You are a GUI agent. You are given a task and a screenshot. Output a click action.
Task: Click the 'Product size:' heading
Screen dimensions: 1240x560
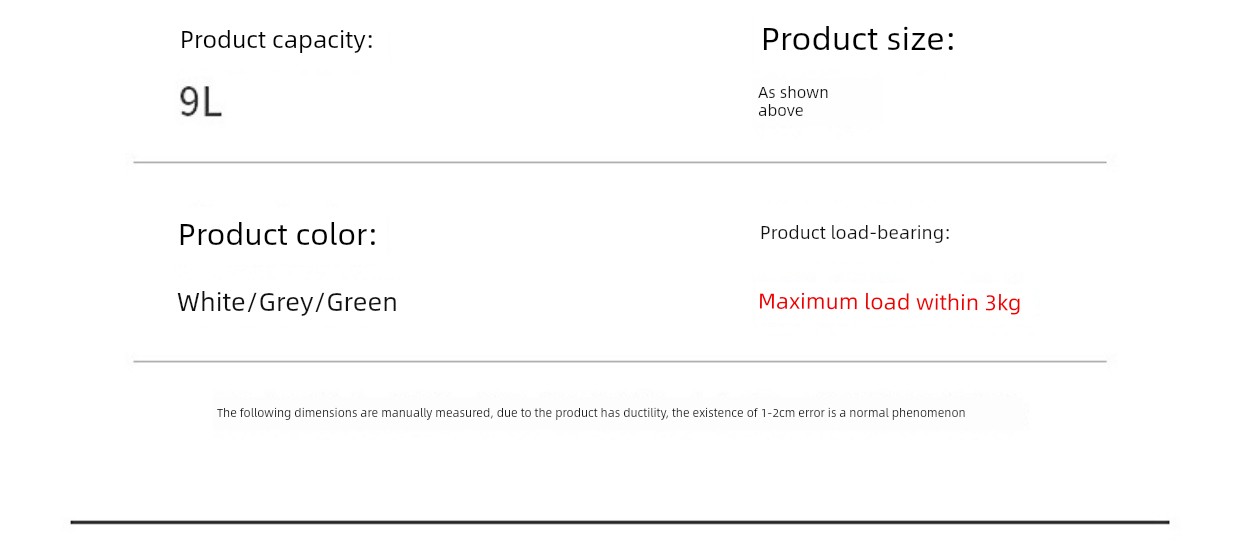[x=858, y=39]
